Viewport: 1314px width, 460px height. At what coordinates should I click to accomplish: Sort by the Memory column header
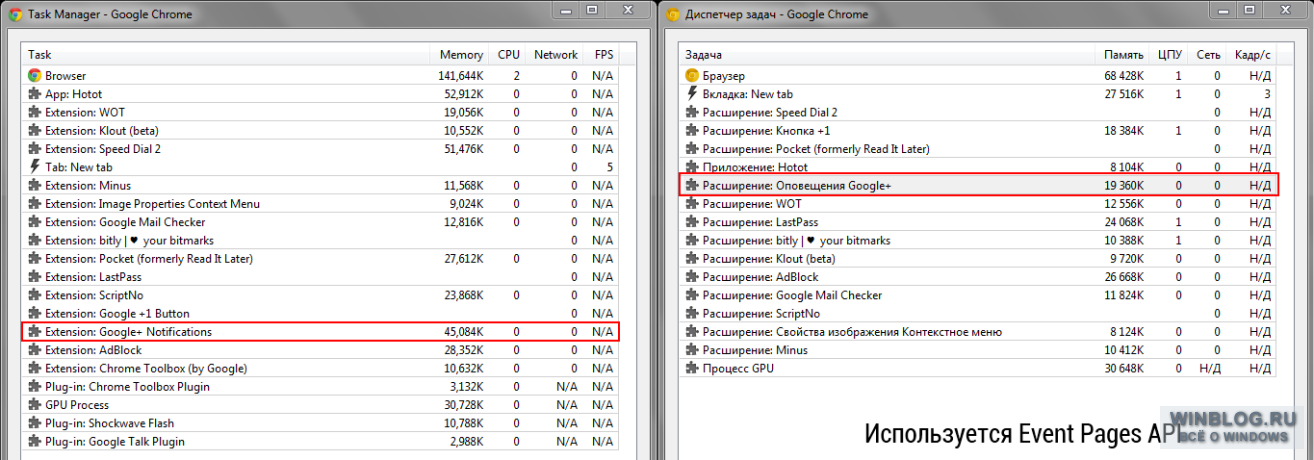[460, 55]
